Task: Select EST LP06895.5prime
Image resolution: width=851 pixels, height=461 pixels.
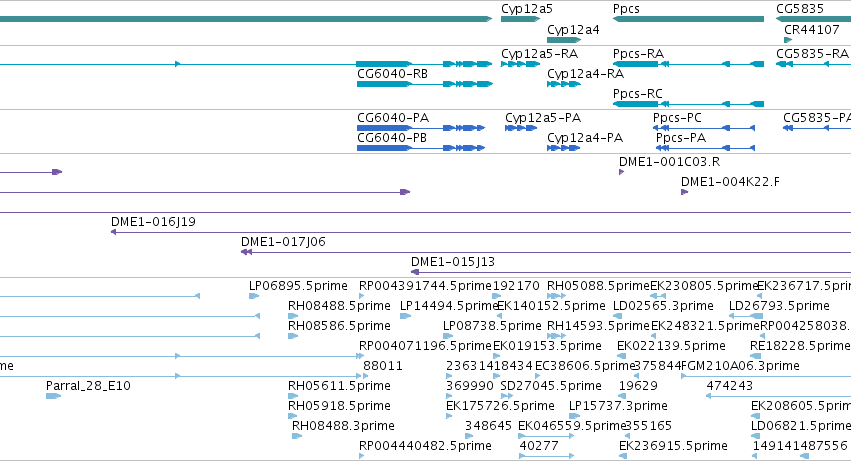Action: (x=298, y=286)
